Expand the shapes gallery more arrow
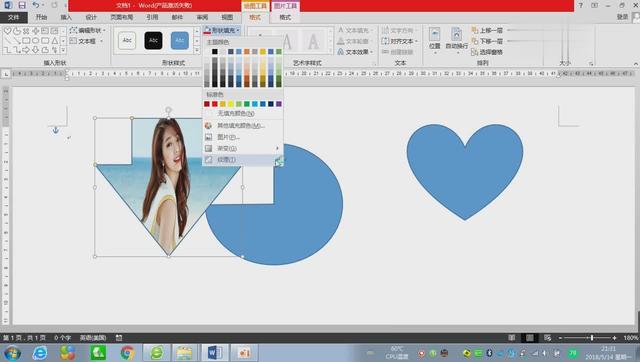The width and height of the screenshot is (640, 362). pos(63,50)
